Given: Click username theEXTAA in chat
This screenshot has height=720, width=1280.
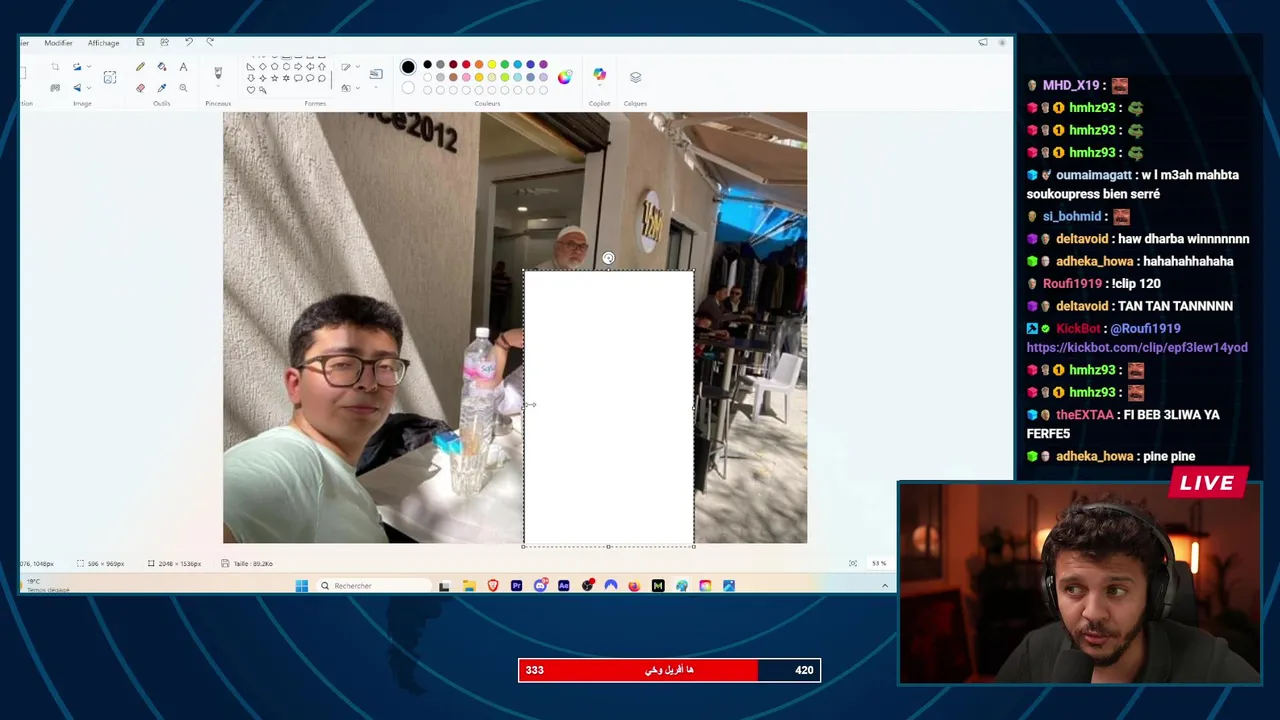Looking at the screenshot, I should 1085,415.
